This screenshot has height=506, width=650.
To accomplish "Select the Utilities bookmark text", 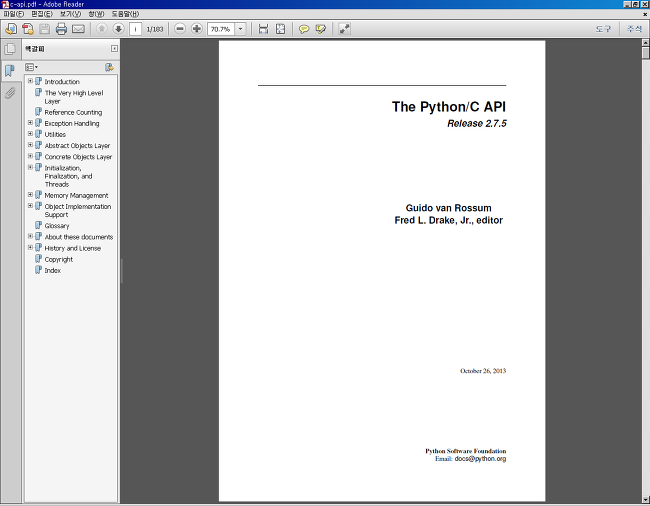I will pyautogui.click(x=55, y=134).
